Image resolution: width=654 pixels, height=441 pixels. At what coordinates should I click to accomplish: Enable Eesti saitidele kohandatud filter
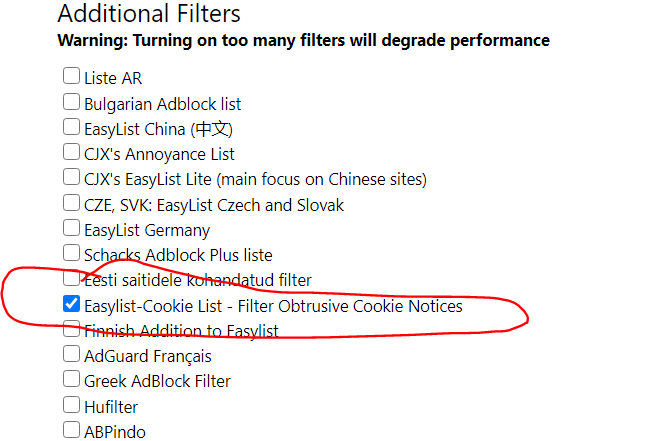pos(71,279)
